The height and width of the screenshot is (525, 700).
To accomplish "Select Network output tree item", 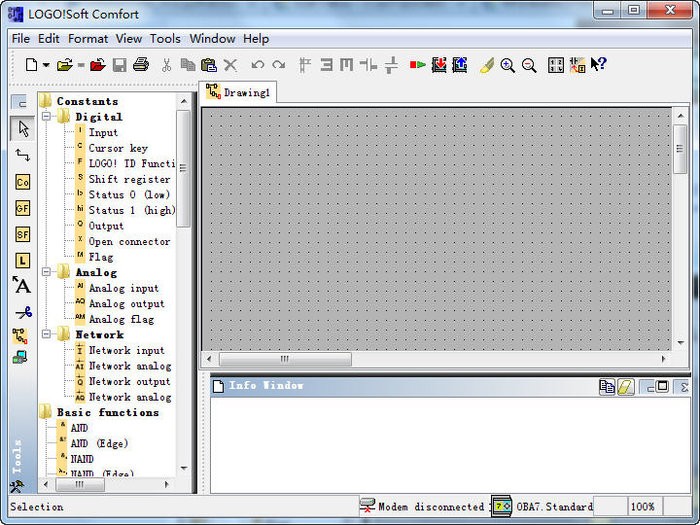I will tap(129, 382).
